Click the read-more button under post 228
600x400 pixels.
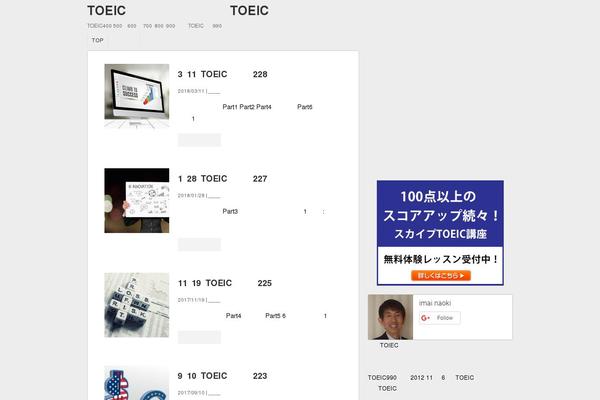coord(199,140)
